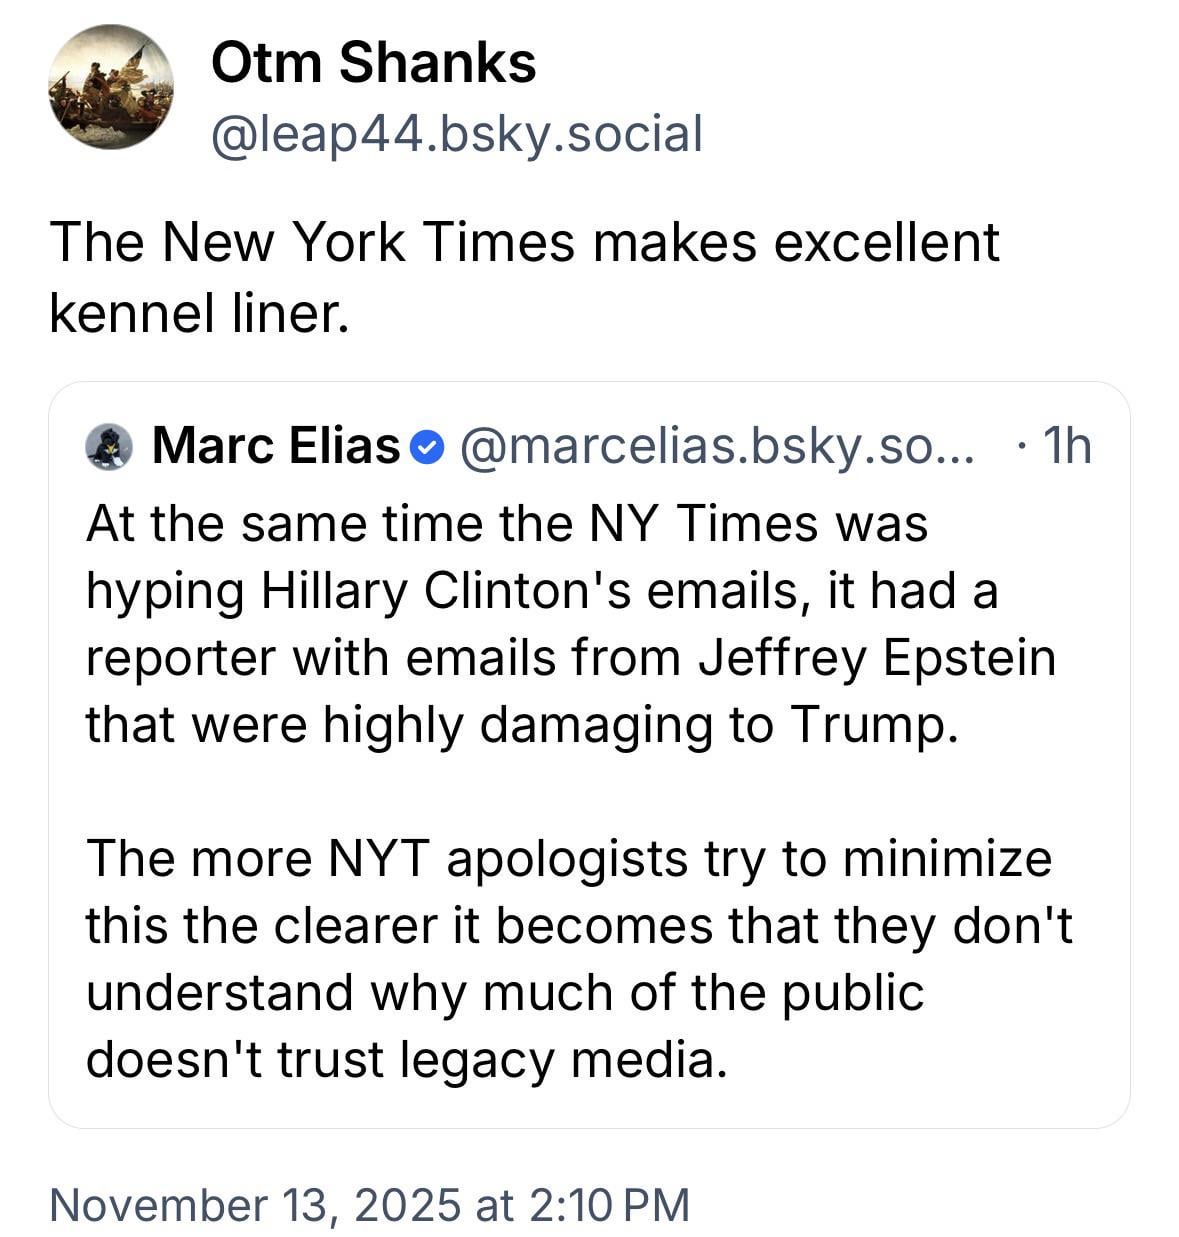The height and width of the screenshot is (1237, 1179).
Task: Click the 'kennel liner.' text line
Action: pyautogui.click(x=200, y=313)
